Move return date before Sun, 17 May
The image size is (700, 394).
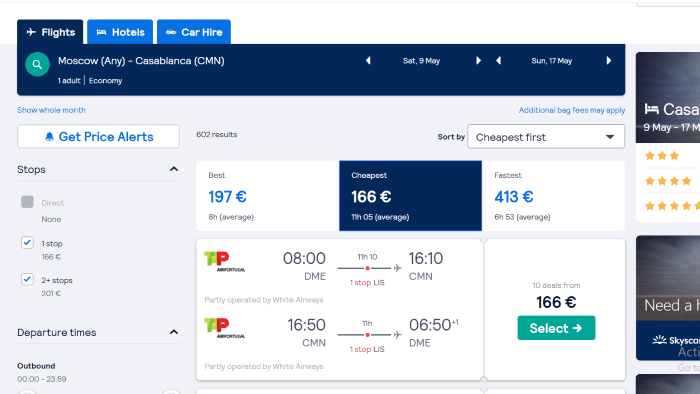[x=498, y=61]
